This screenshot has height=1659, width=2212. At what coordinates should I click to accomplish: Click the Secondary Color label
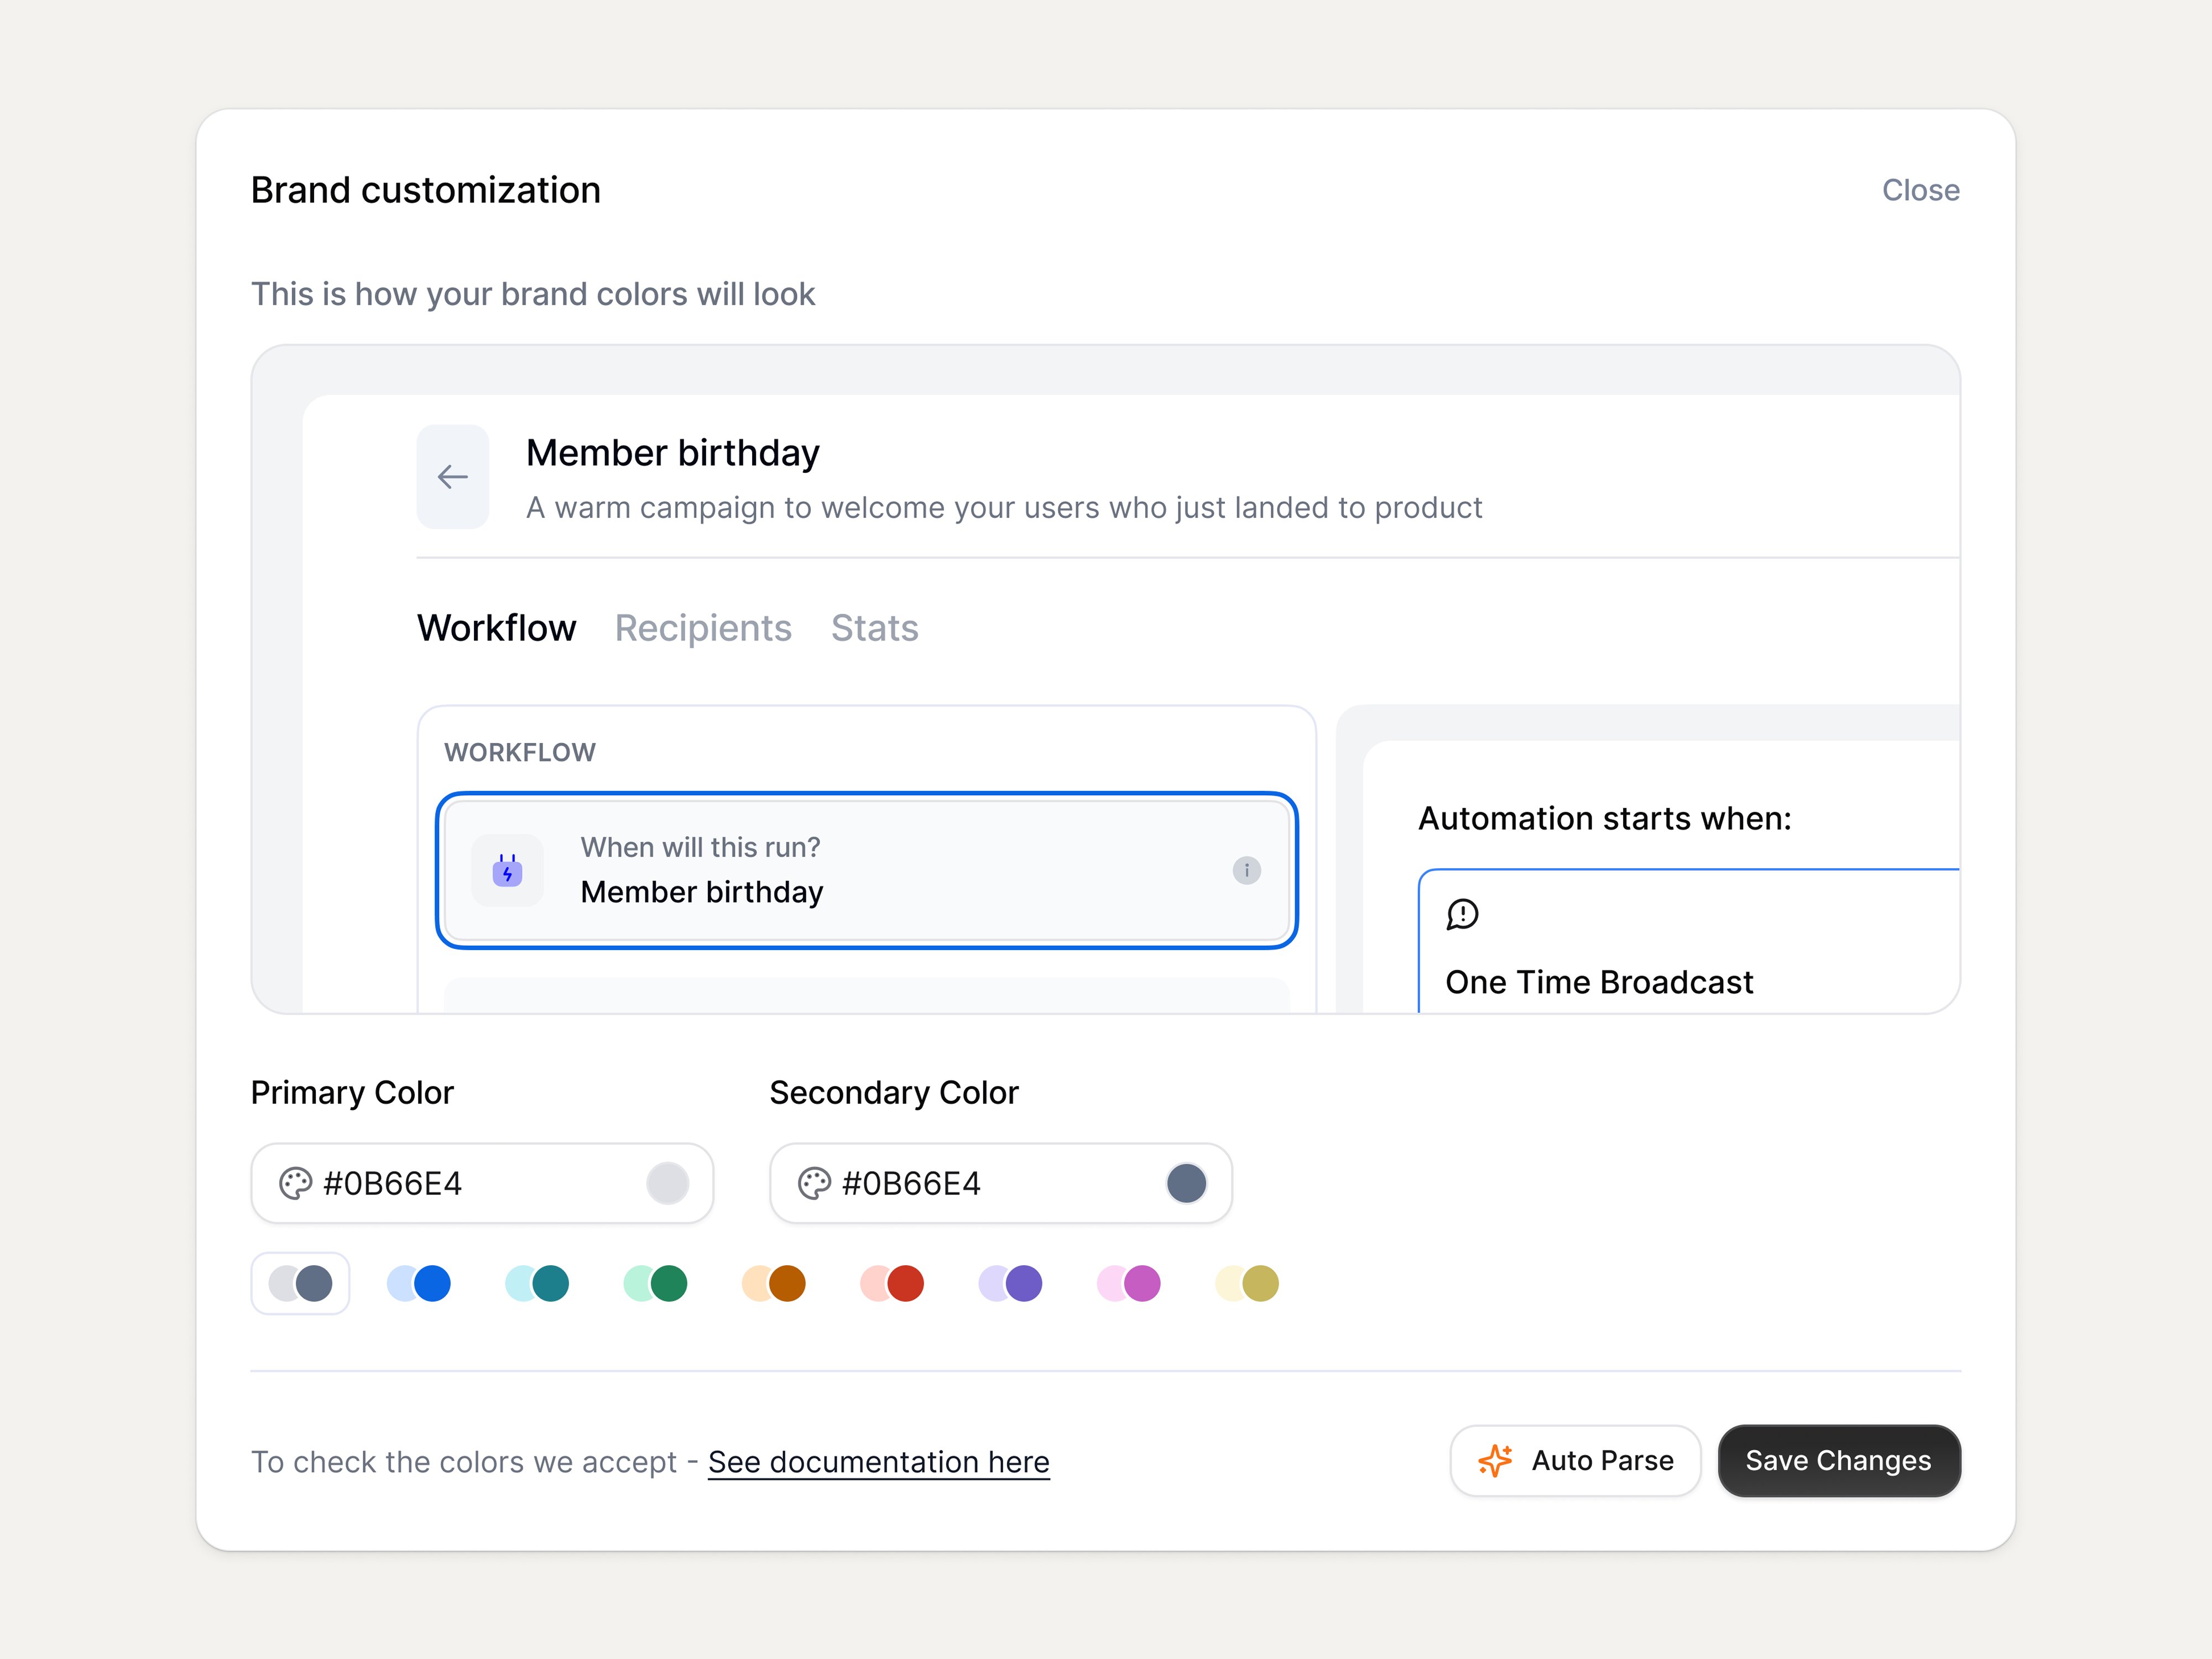[x=893, y=1092]
